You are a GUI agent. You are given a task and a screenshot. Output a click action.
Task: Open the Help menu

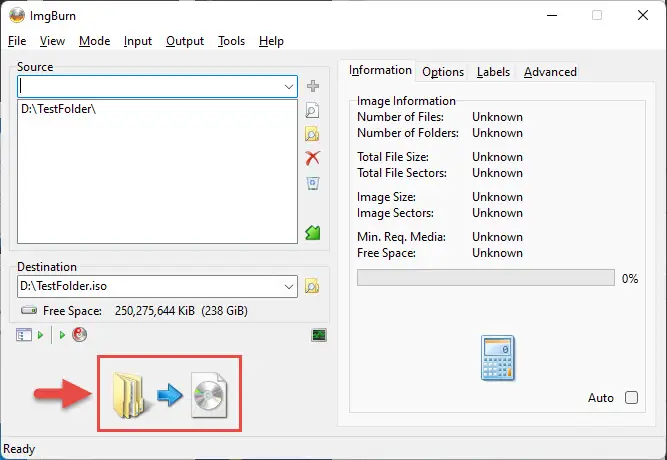[271, 41]
